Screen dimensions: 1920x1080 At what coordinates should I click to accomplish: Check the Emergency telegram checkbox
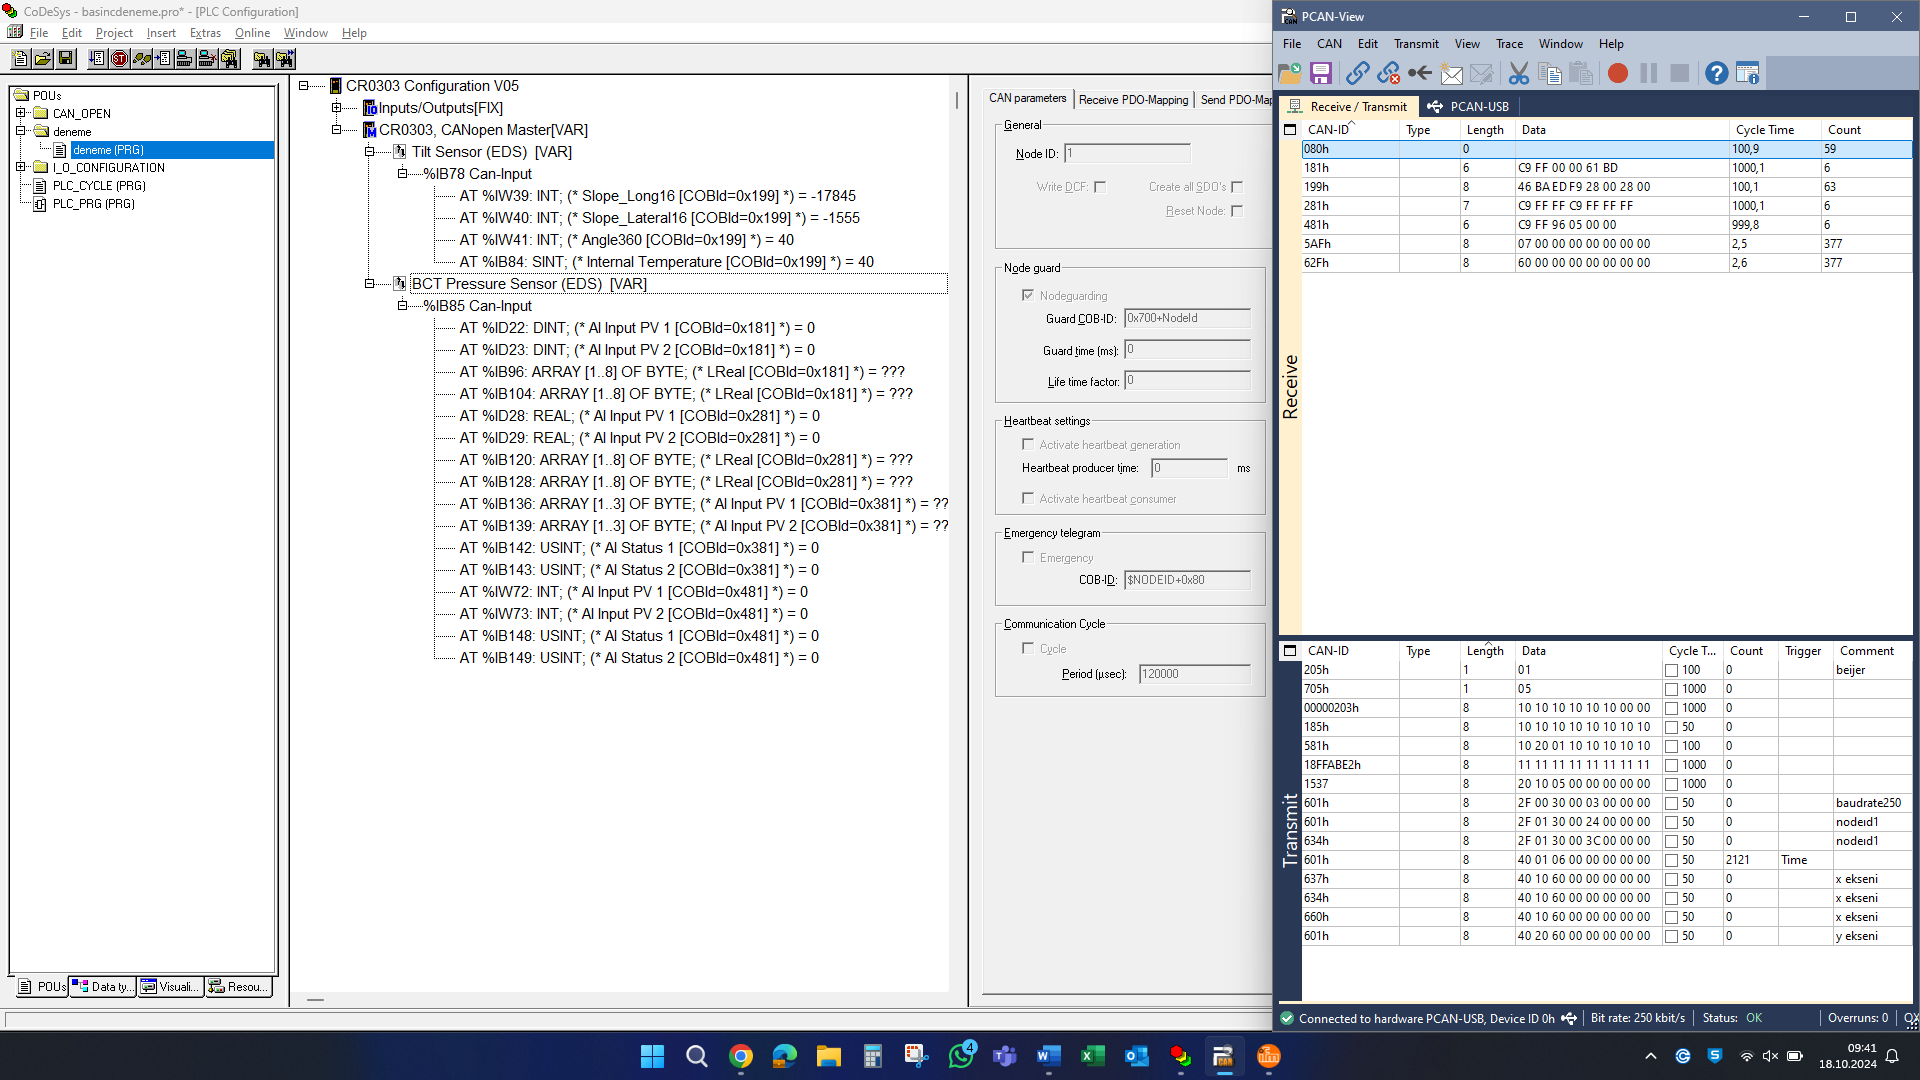pyautogui.click(x=1027, y=557)
